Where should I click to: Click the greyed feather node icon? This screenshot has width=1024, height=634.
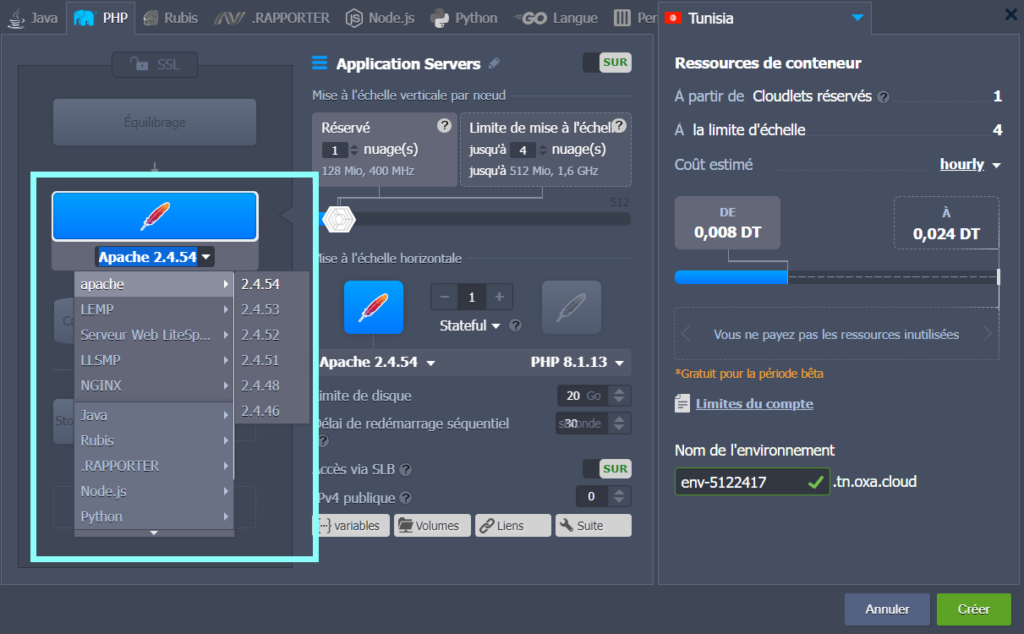pyautogui.click(x=571, y=307)
